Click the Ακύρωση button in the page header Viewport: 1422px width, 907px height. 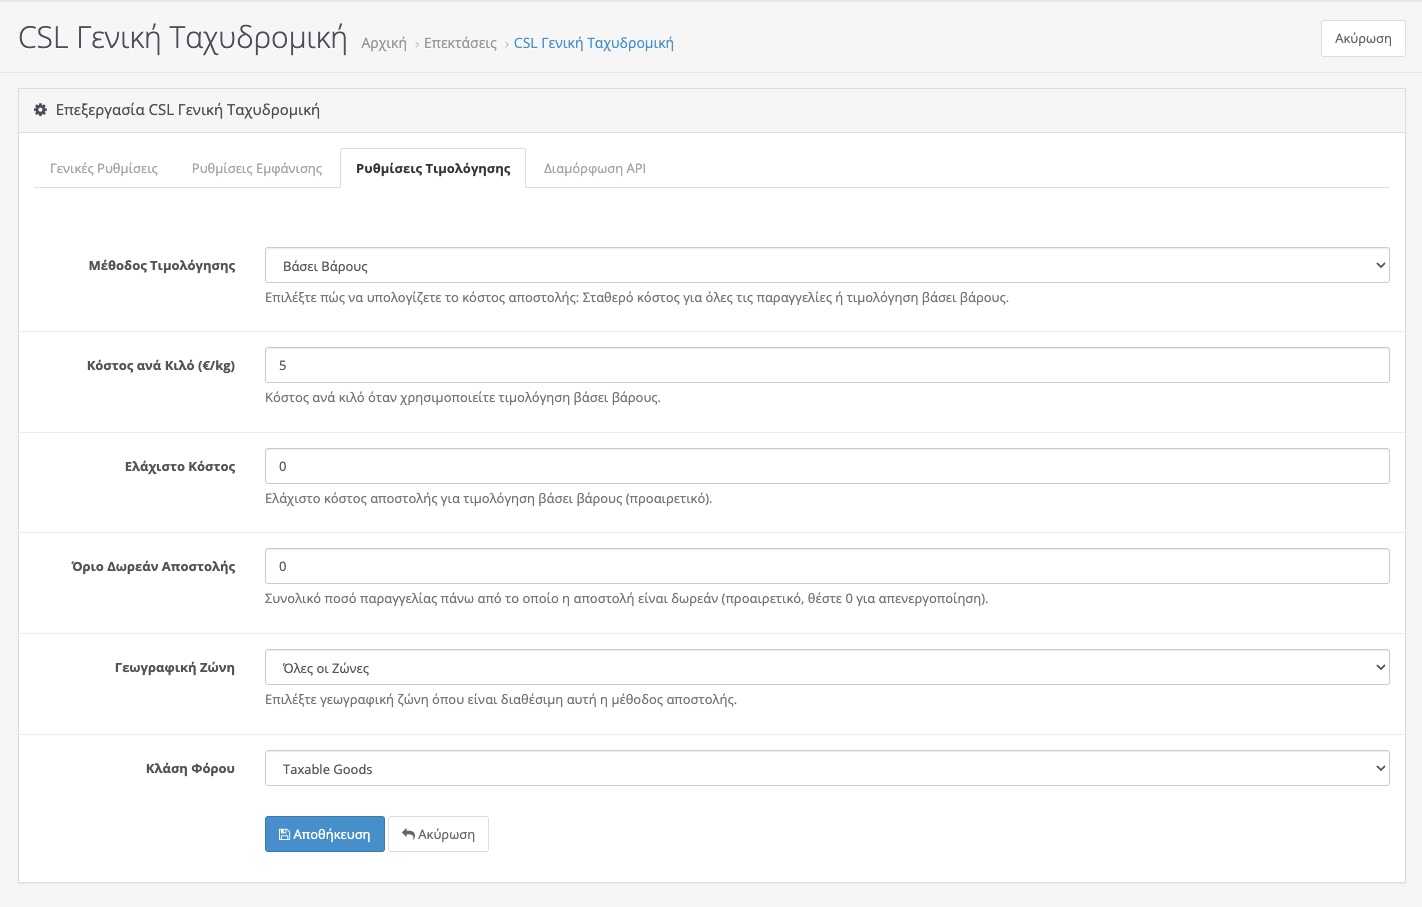(x=1363, y=38)
